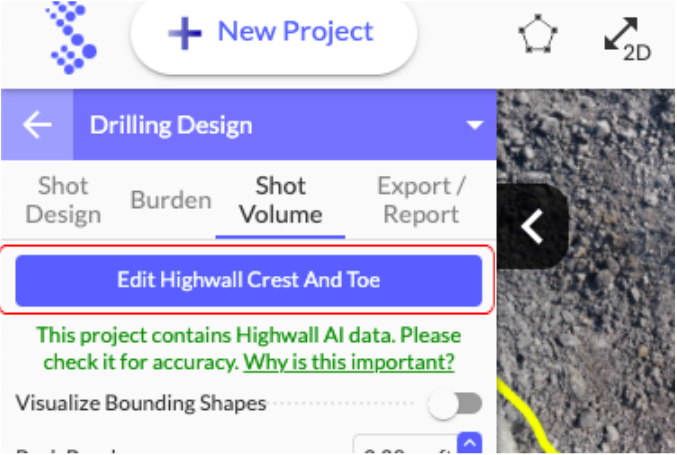Increase value with the blue up stepper arrow
The image size is (677, 455).
470,442
